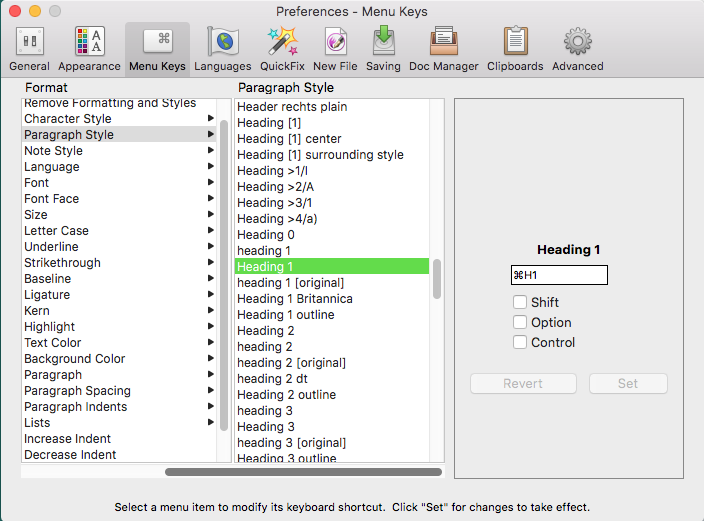Open the General preferences pane
Viewport: 704px width, 521px height.
pos(29,48)
